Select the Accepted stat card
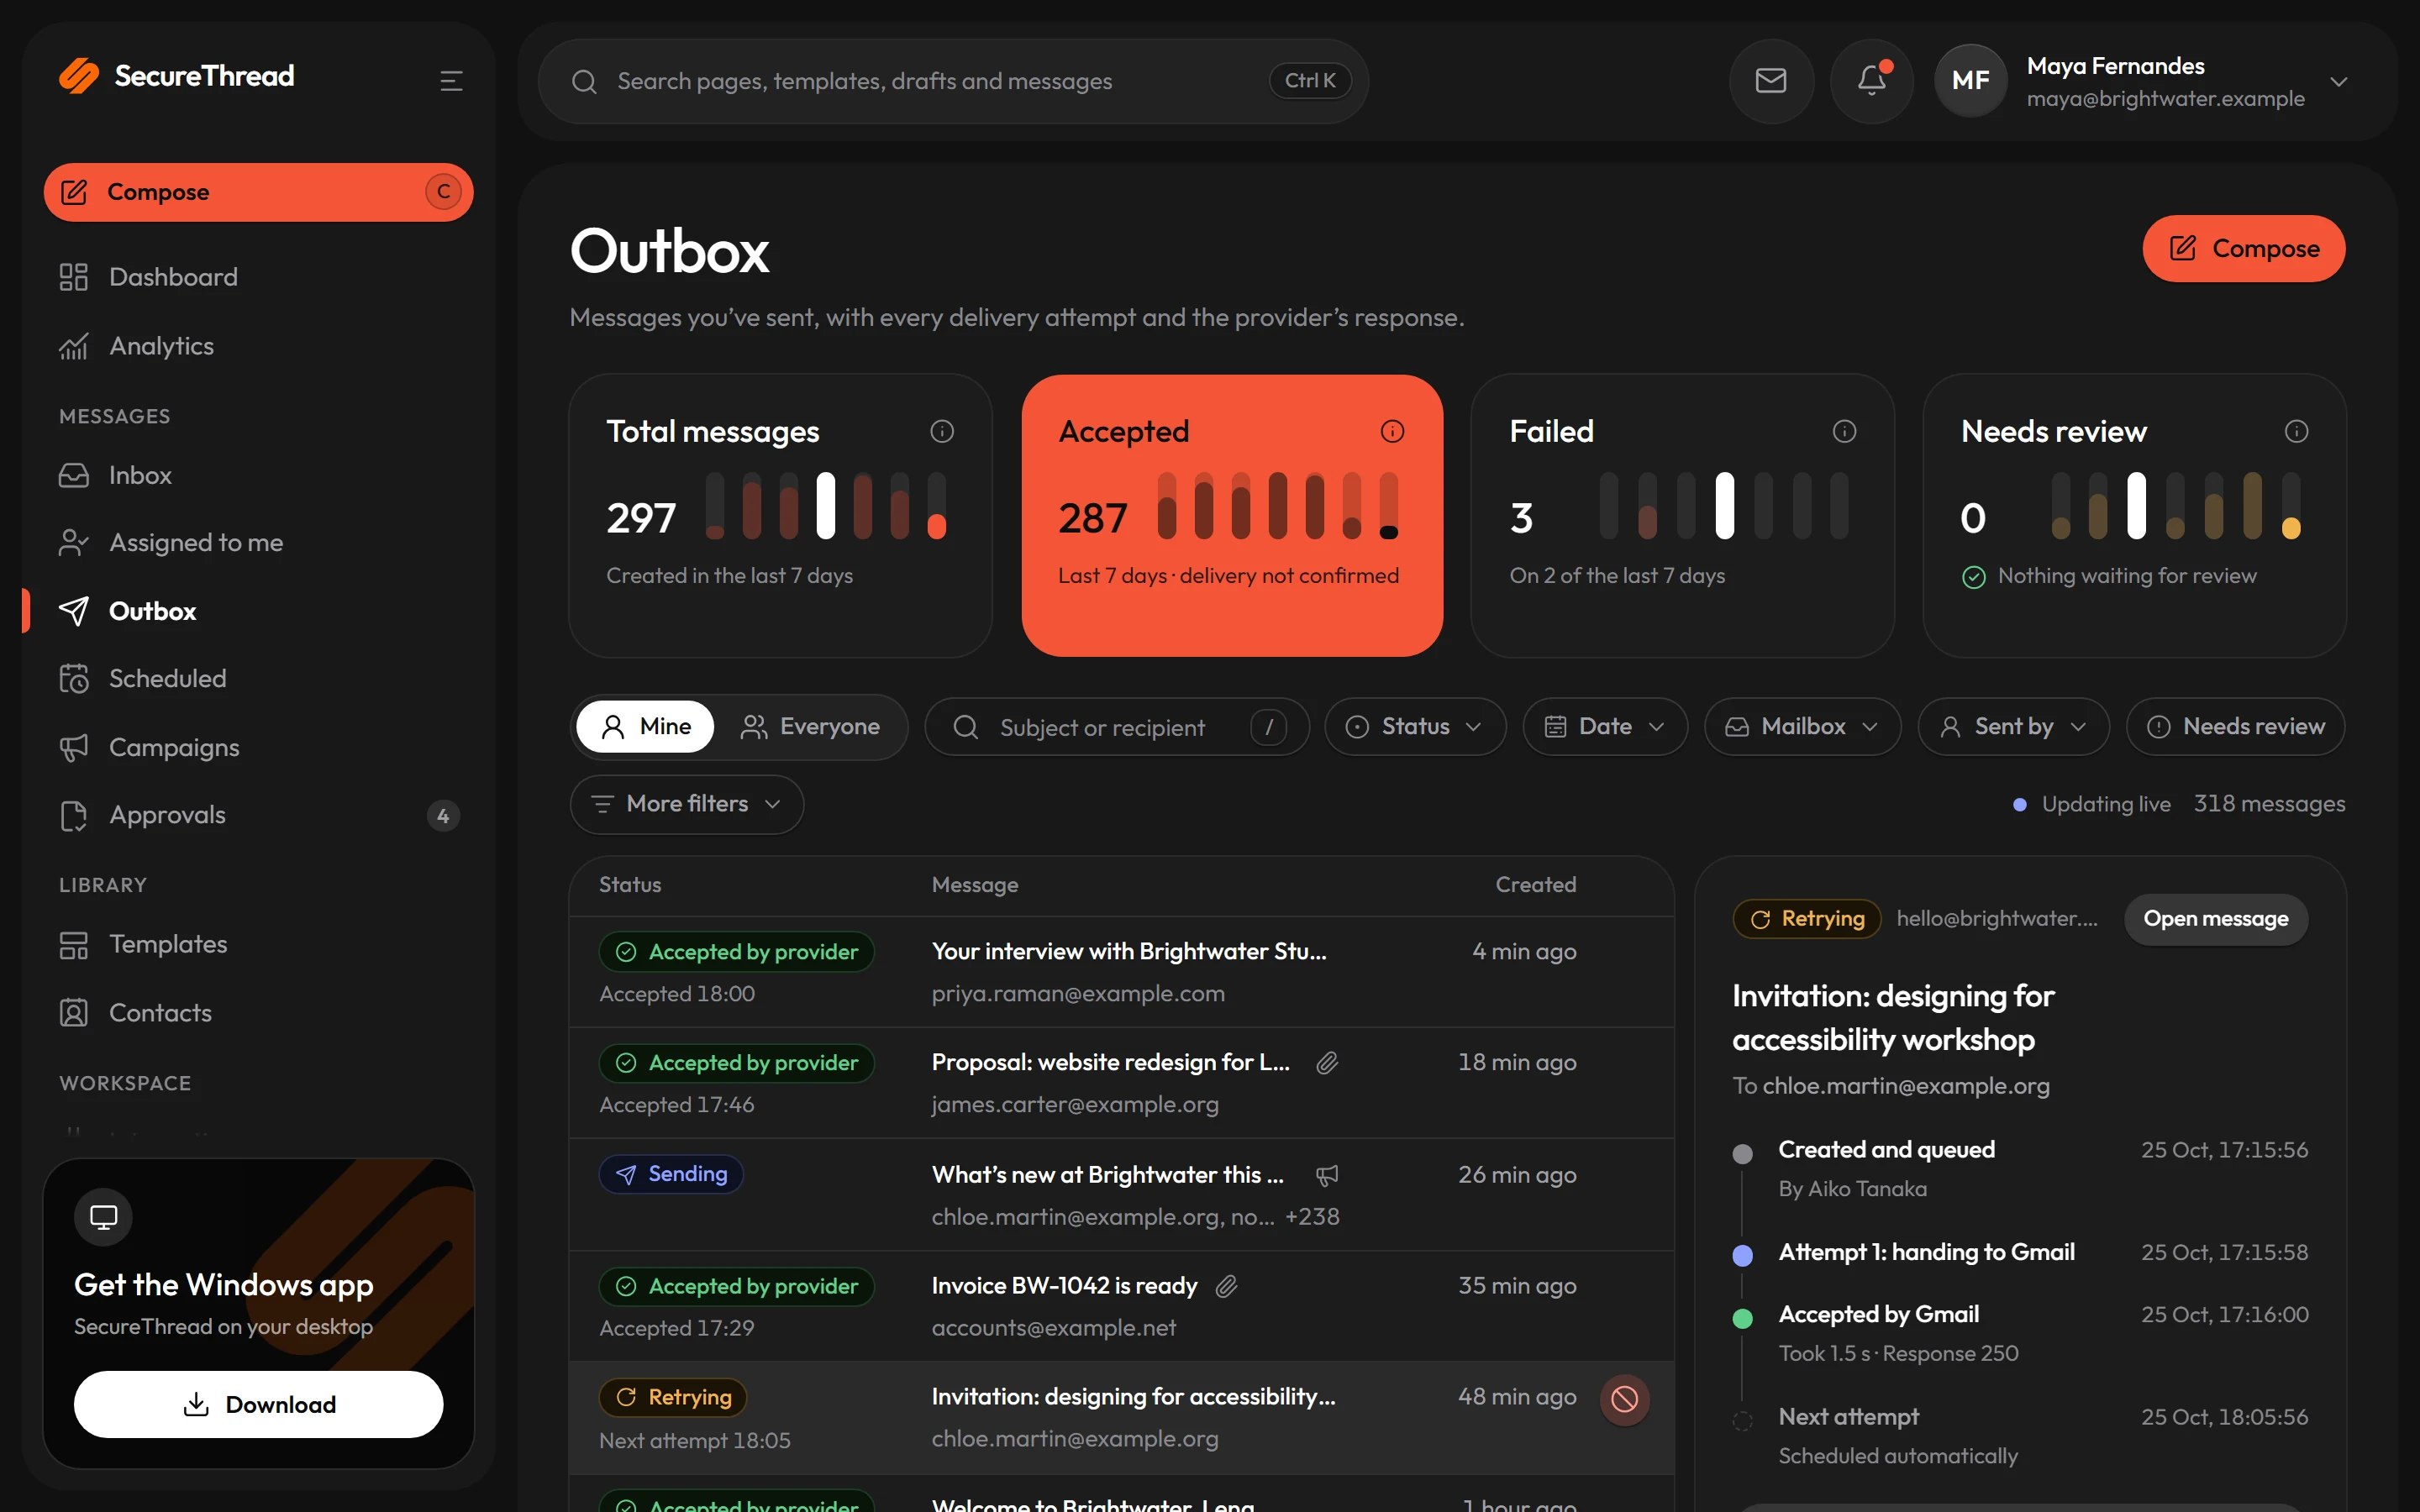 tap(1232, 516)
